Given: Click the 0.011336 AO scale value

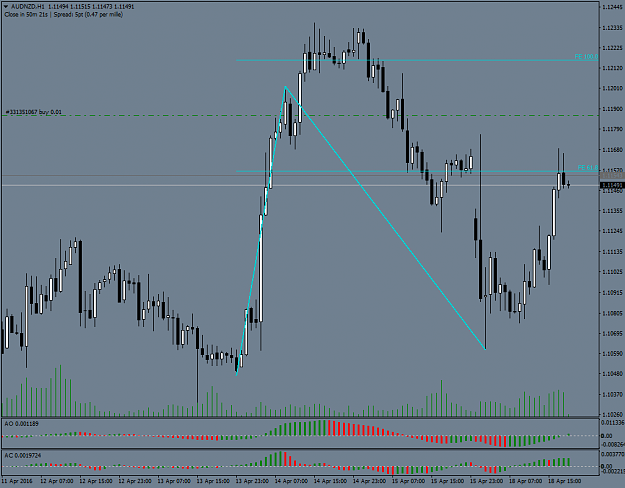Looking at the screenshot, I should click(x=613, y=422).
